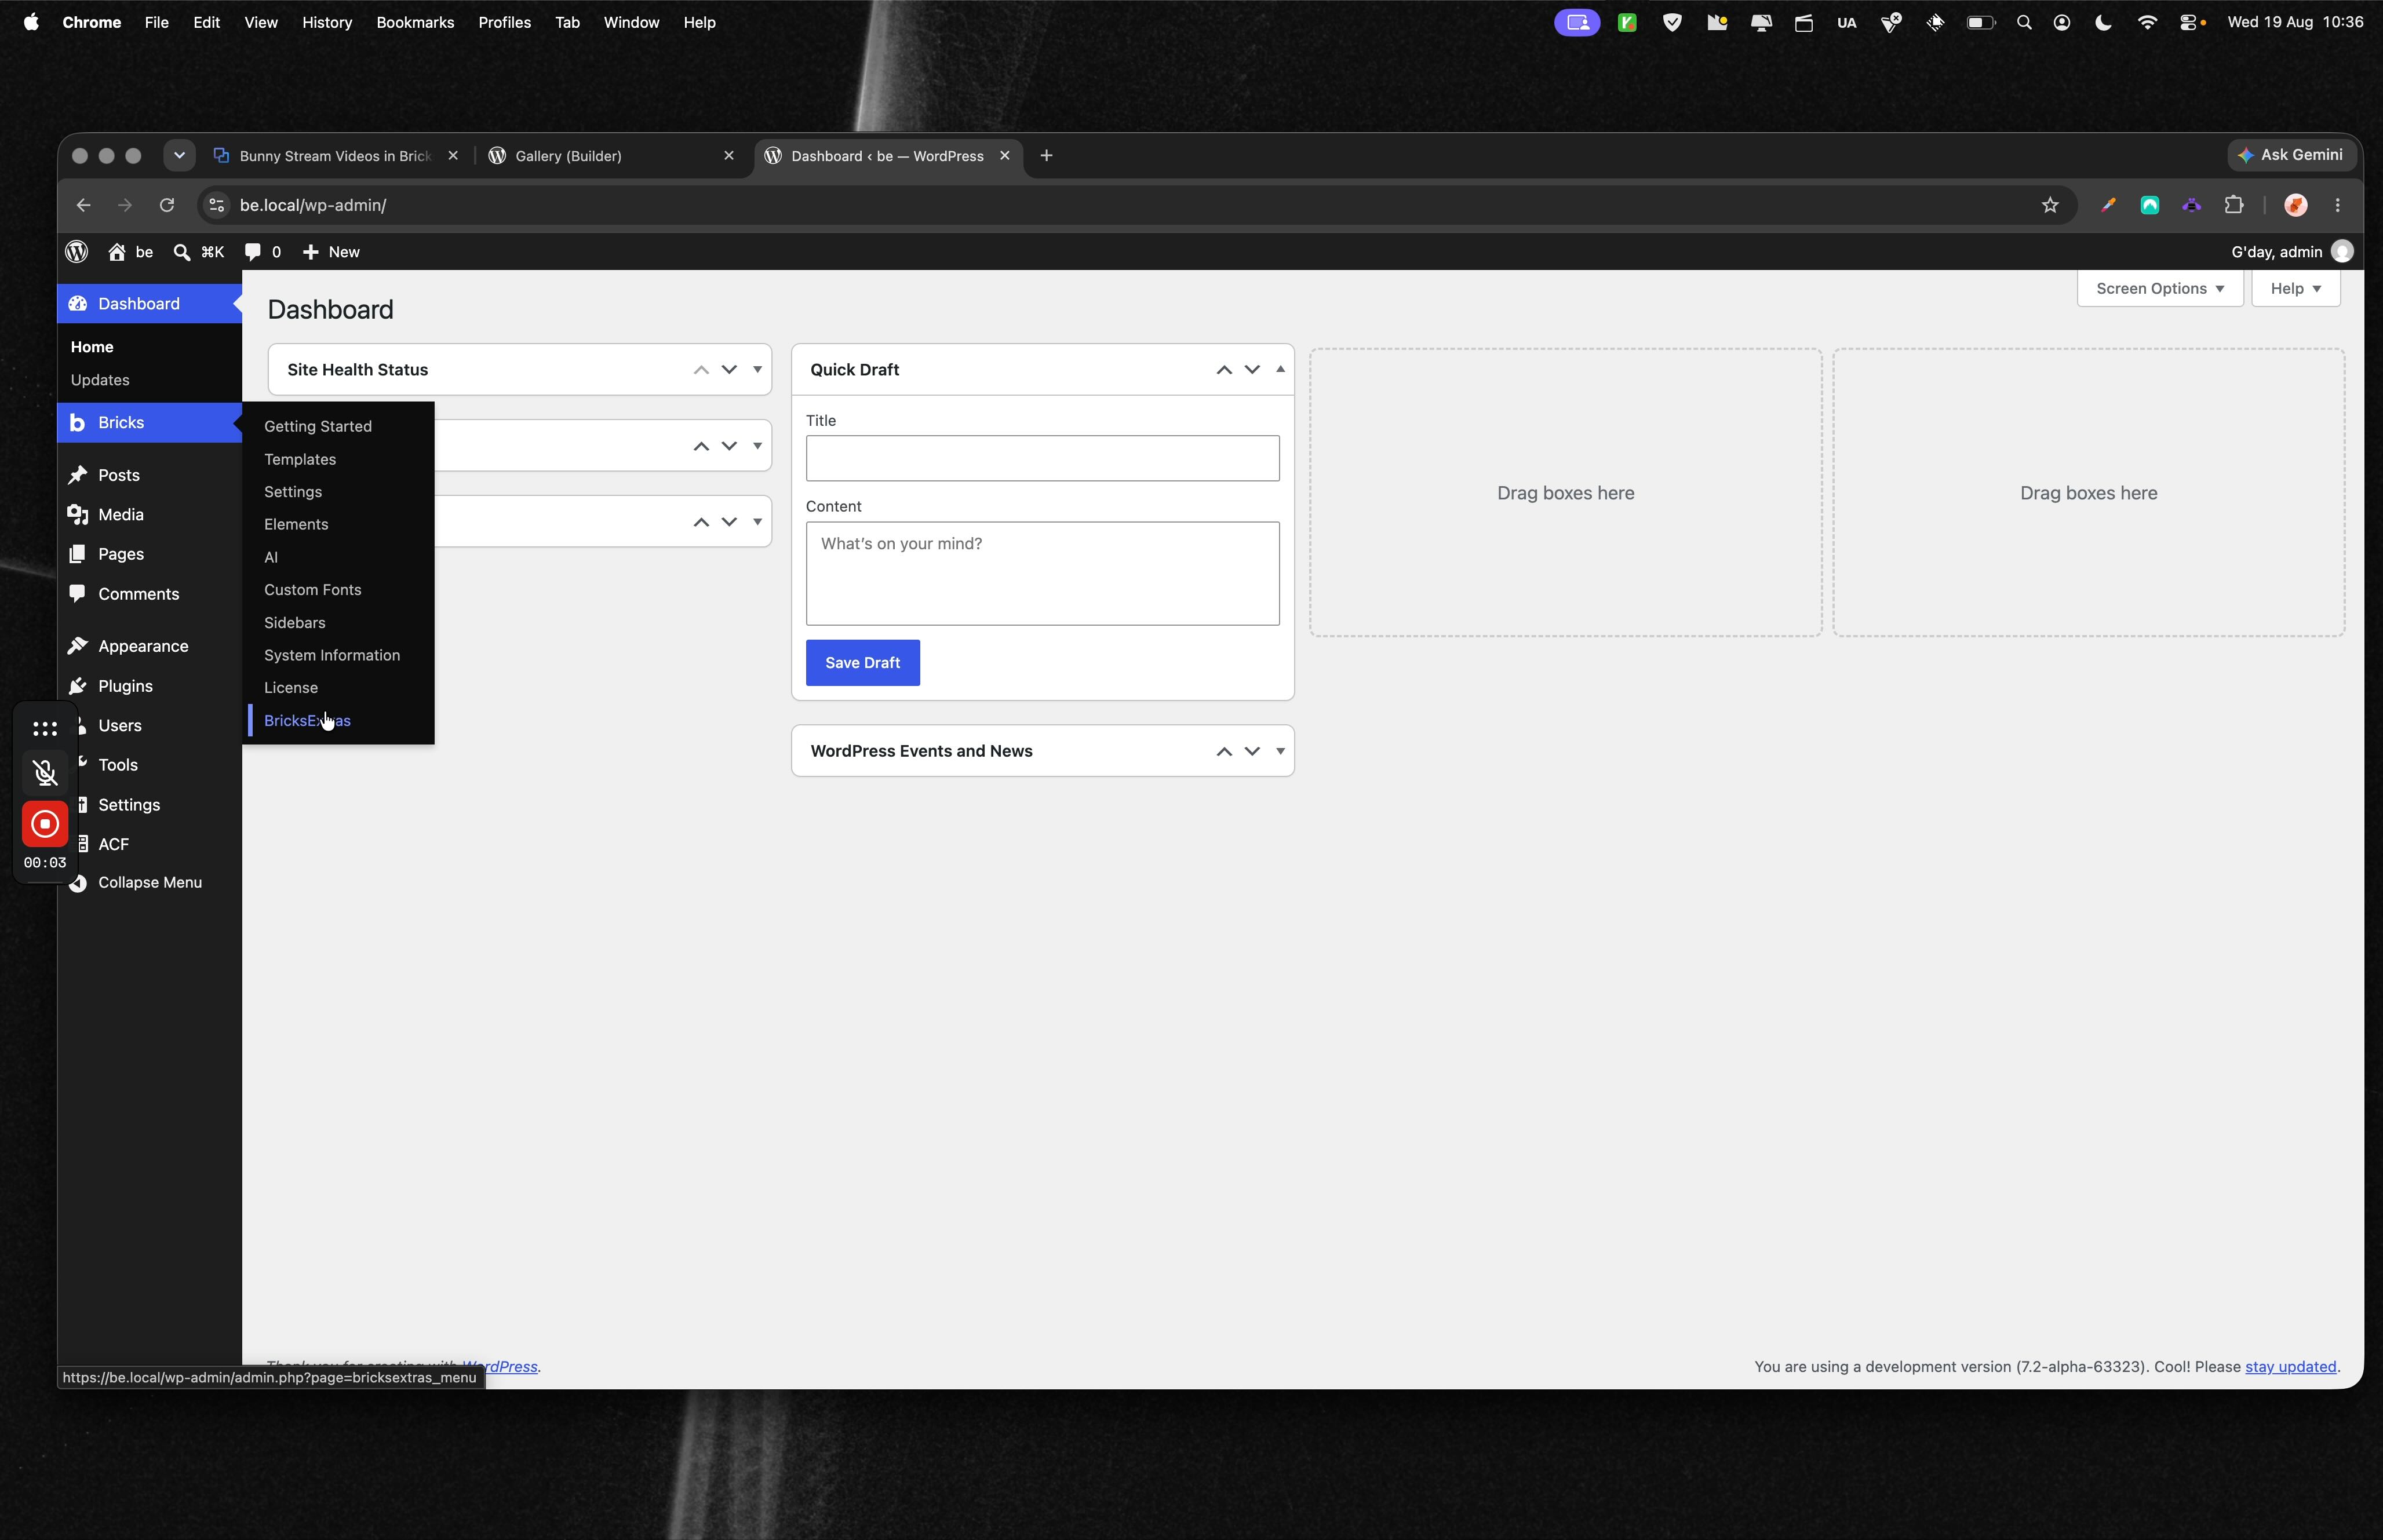Focus the Content textarea
Viewport: 2383px width, 1540px height.
click(x=1043, y=574)
